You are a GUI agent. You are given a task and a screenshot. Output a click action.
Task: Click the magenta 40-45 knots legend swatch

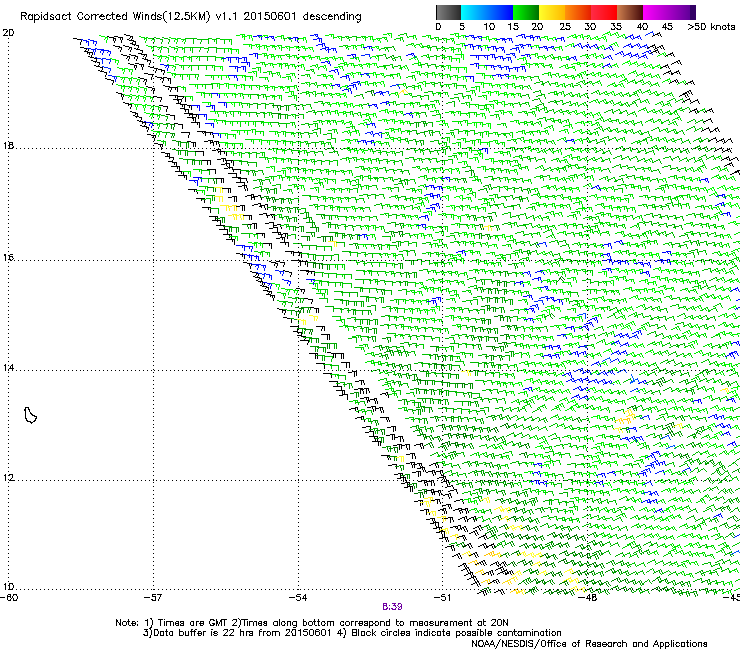click(656, 12)
